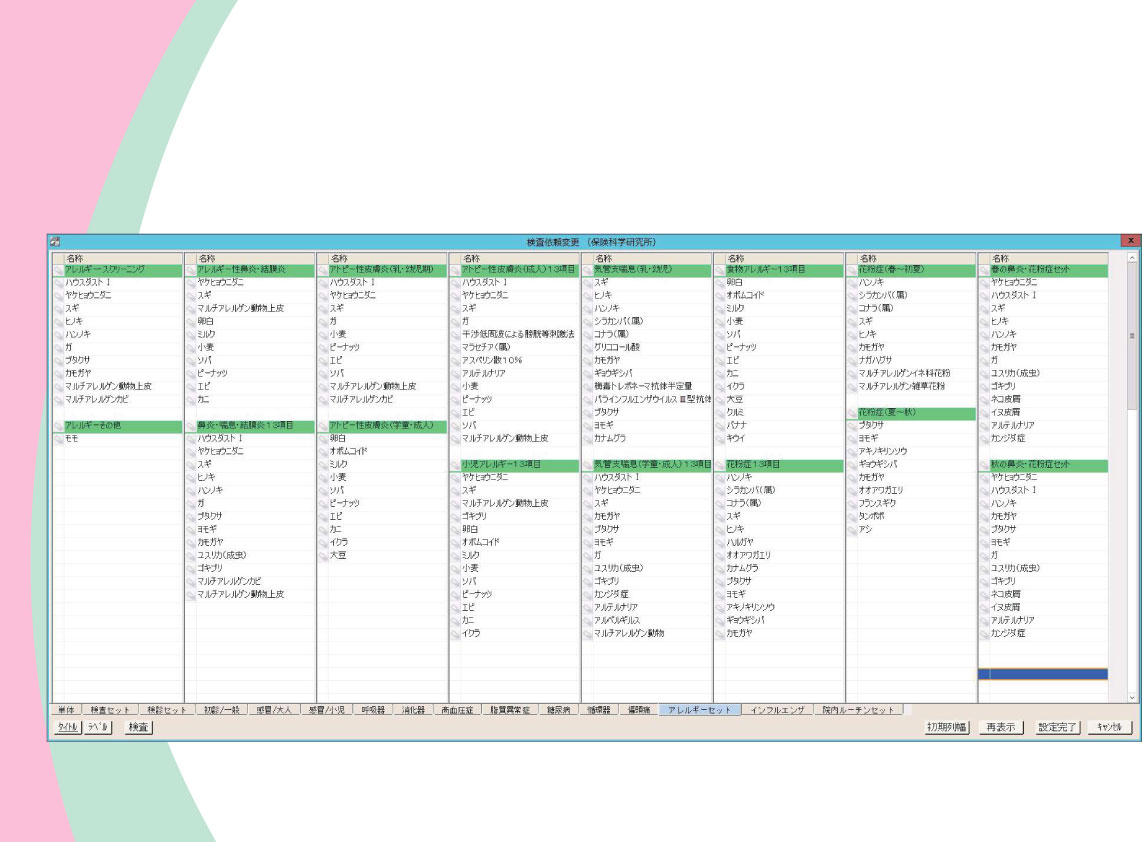Select the blue highlighted empty row

pos(1042,674)
